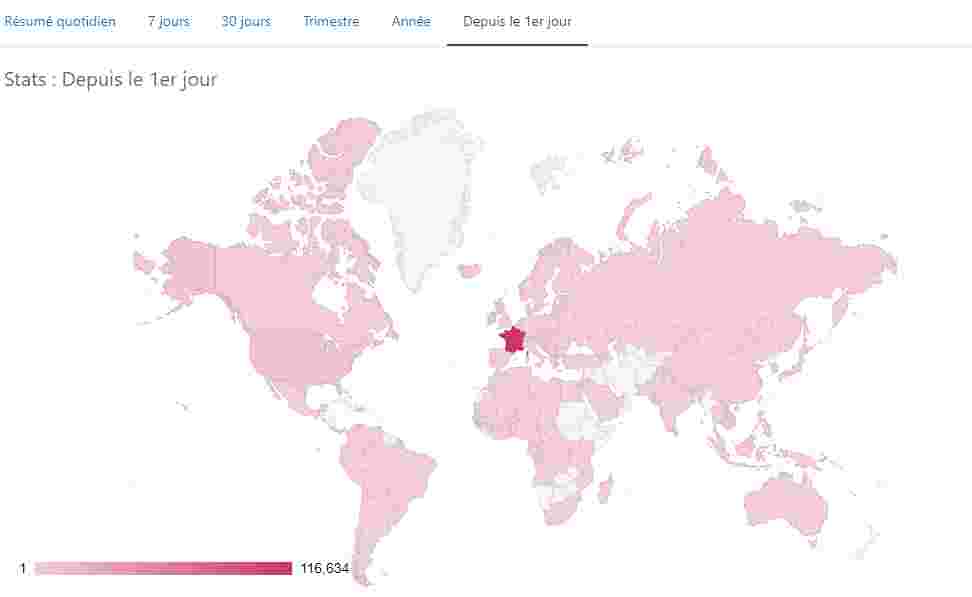Open the Trimestre stats tab
Image resolution: width=972 pixels, height=597 pixels.
point(331,21)
